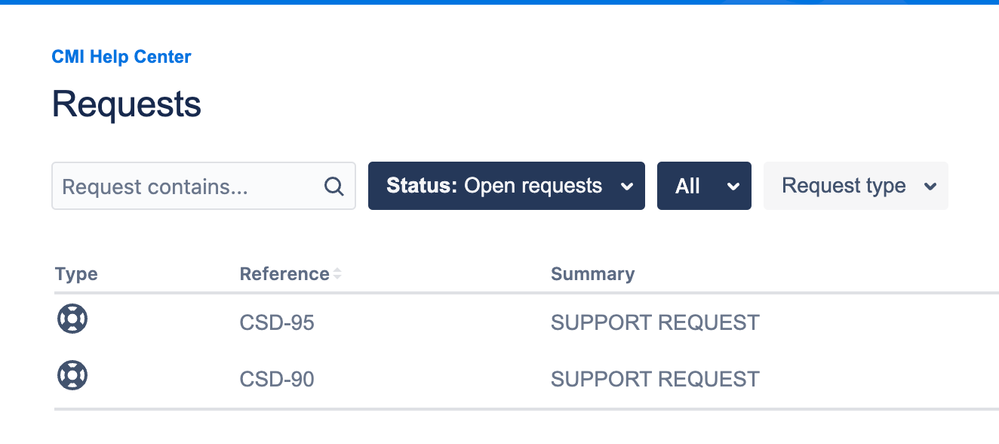Open the Status: Open requests dropdown
999x444 pixels.
[507, 185]
